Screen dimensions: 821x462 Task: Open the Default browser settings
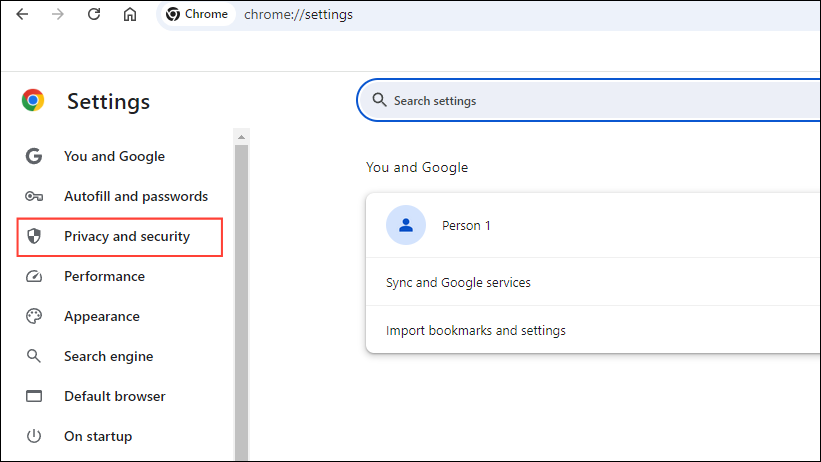(115, 396)
